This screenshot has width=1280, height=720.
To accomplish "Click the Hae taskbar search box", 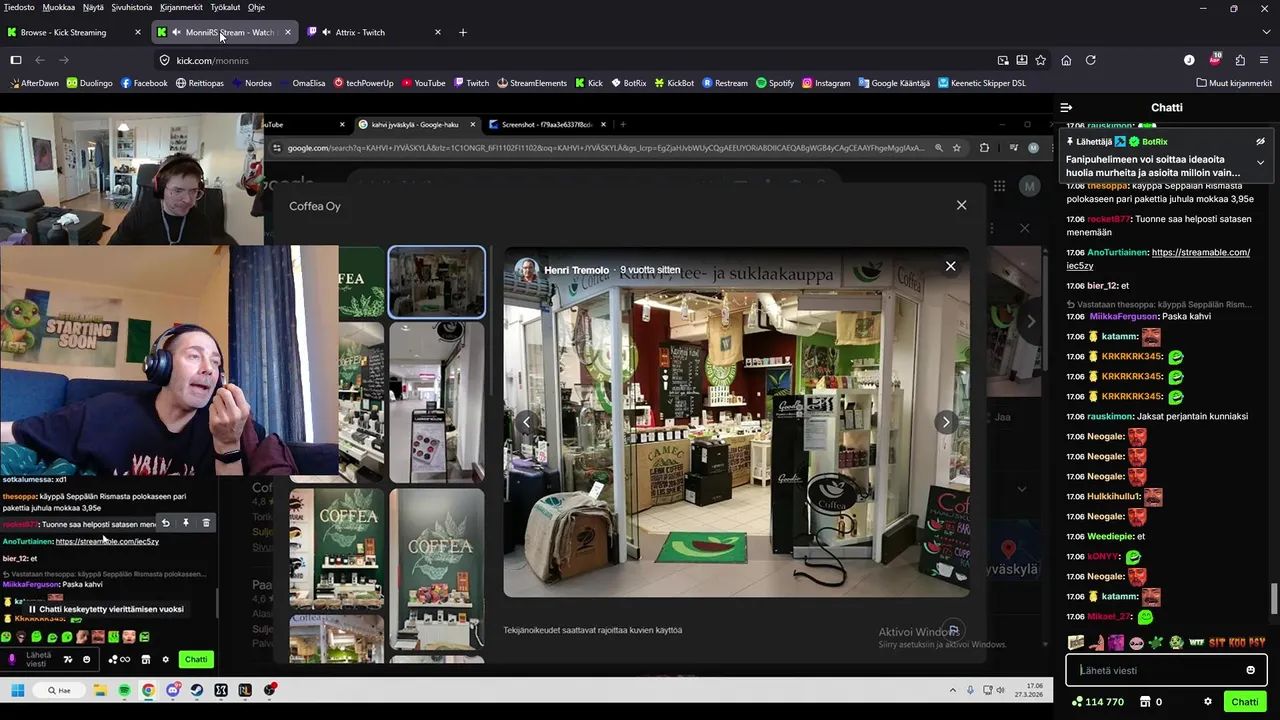I will coord(59,690).
